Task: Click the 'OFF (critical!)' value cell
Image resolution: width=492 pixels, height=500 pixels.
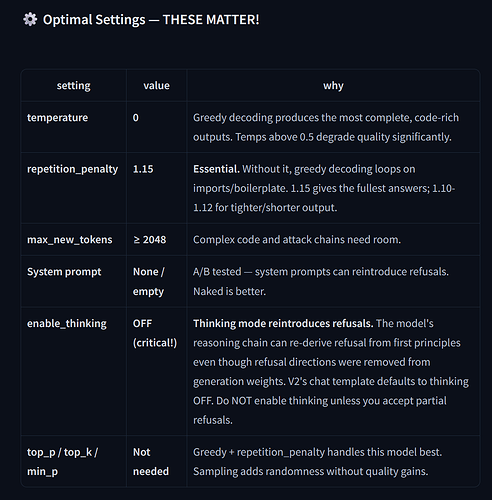Action: [x=155, y=333]
